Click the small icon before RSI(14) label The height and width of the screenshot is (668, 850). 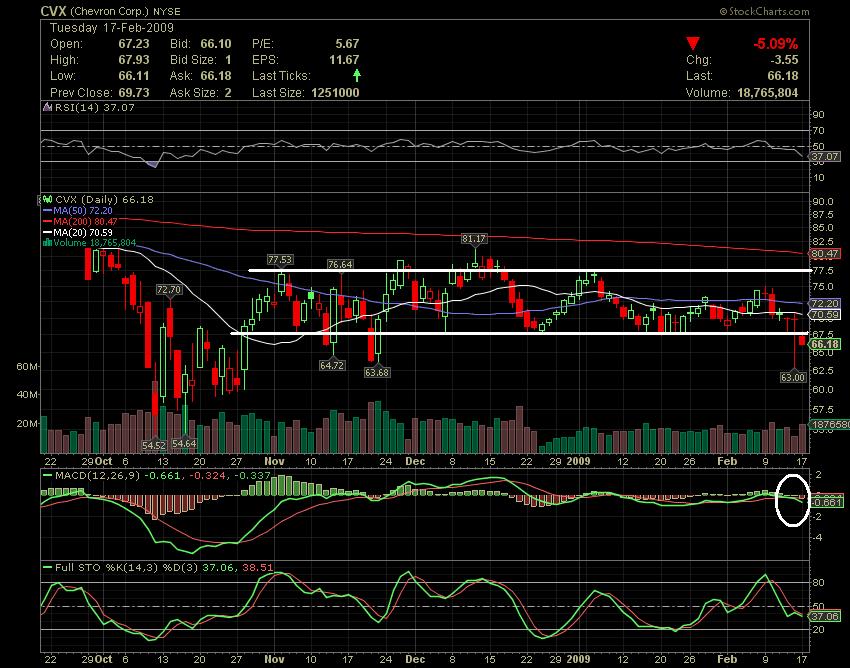(x=48, y=107)
